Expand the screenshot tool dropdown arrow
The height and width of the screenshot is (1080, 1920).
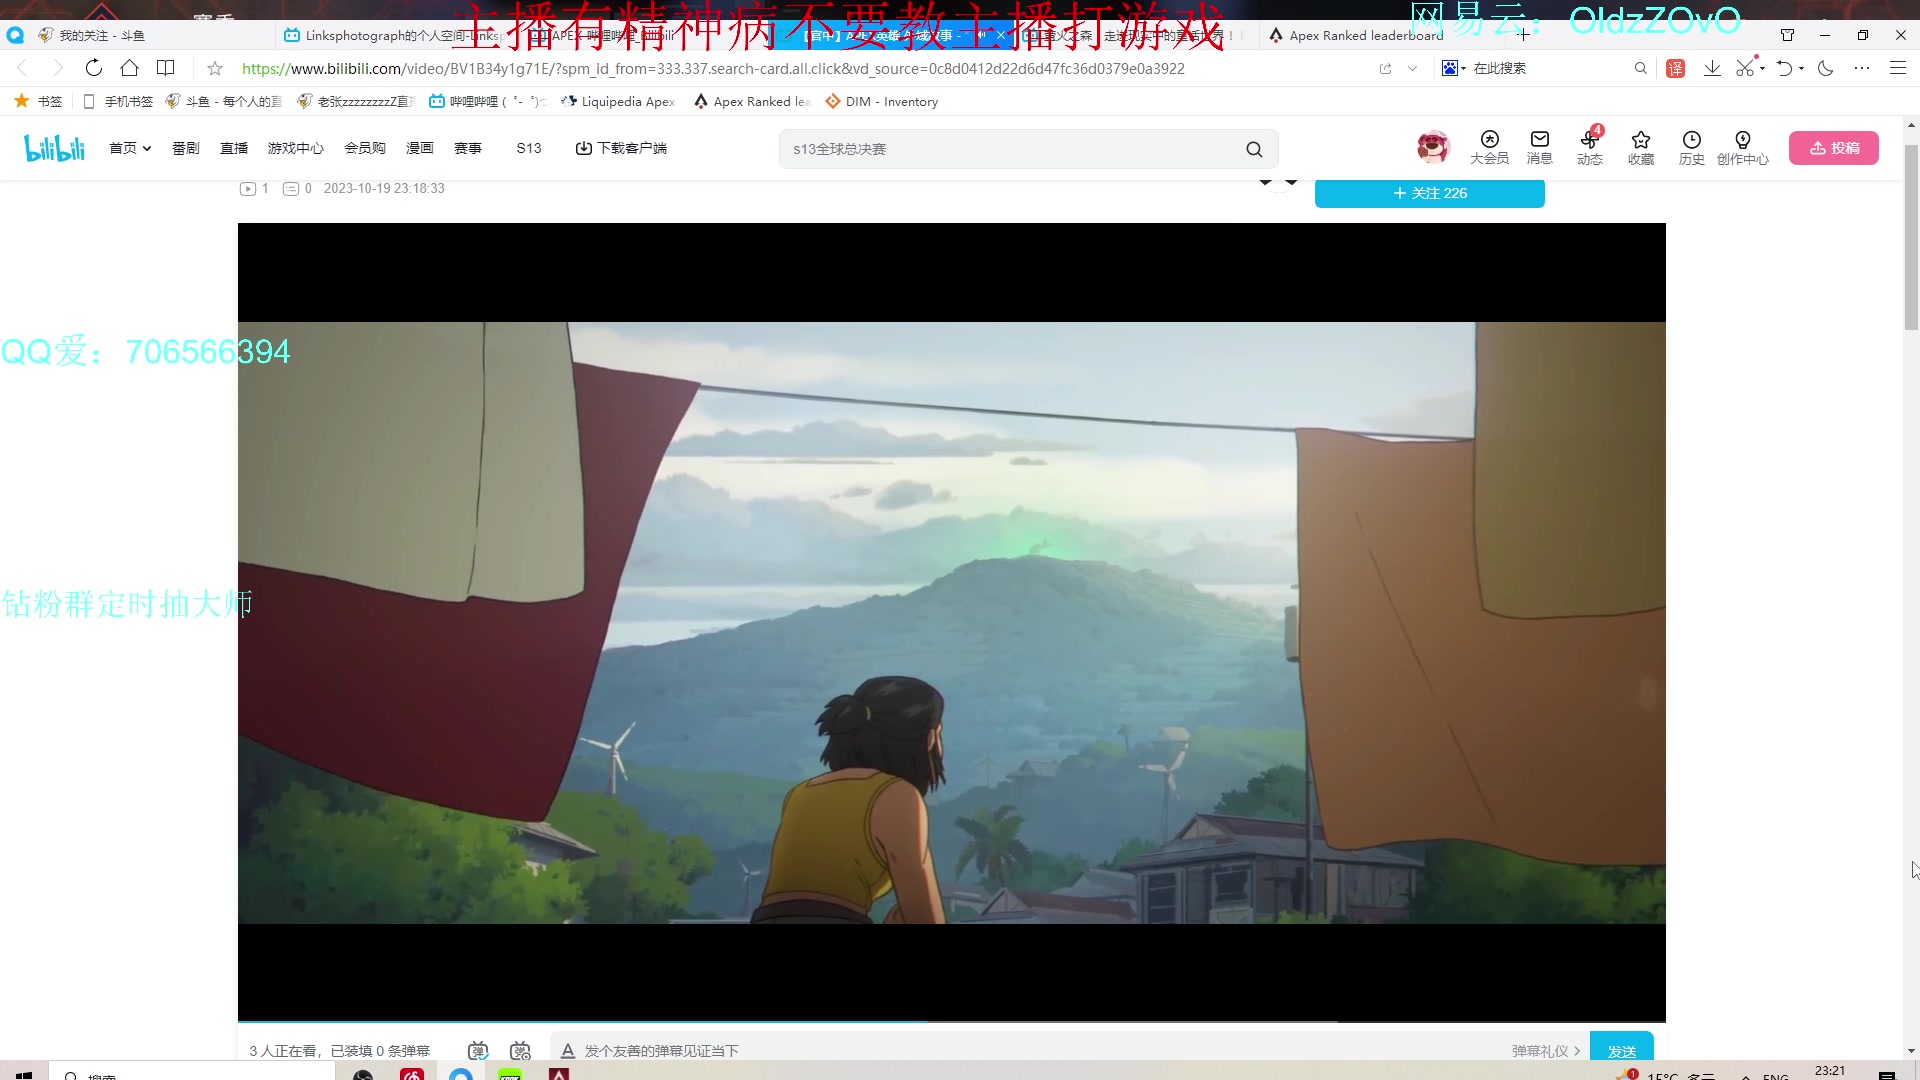1762,68
